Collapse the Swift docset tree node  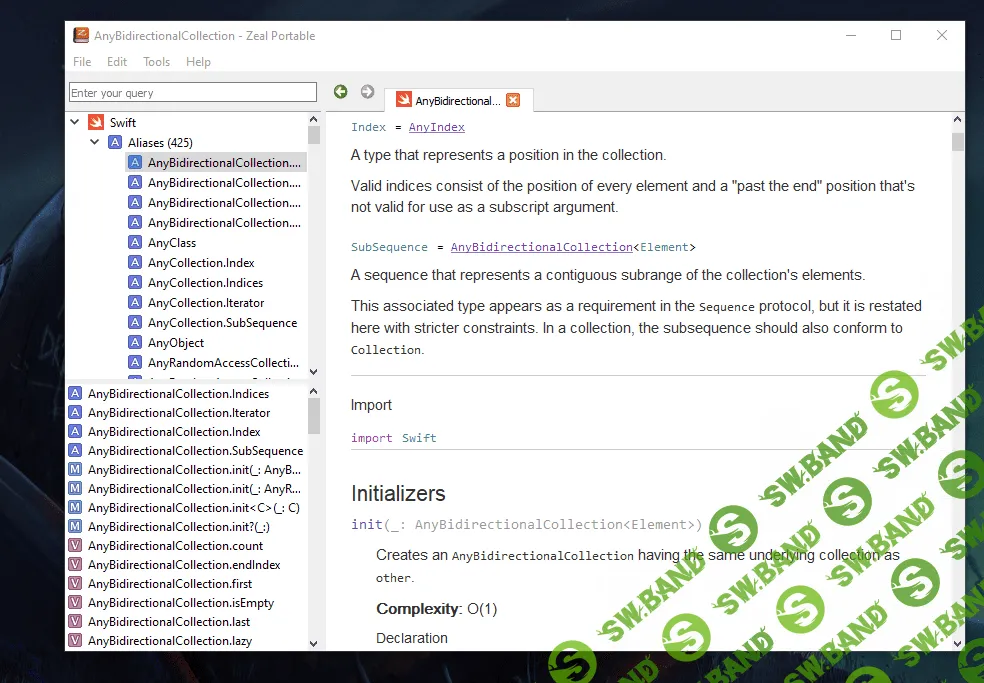(75, 123)
